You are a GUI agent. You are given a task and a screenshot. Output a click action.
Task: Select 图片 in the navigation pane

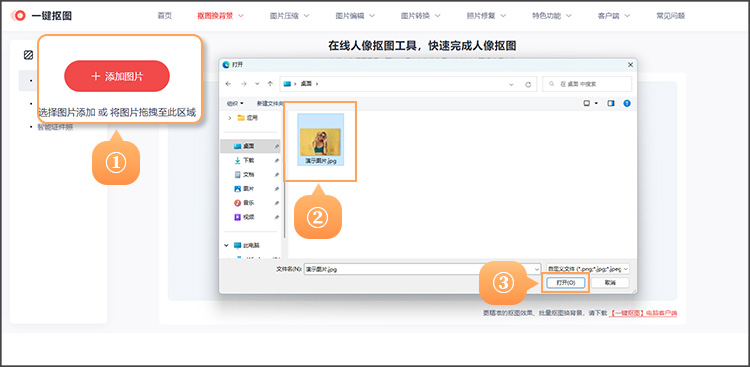[251, 189]
